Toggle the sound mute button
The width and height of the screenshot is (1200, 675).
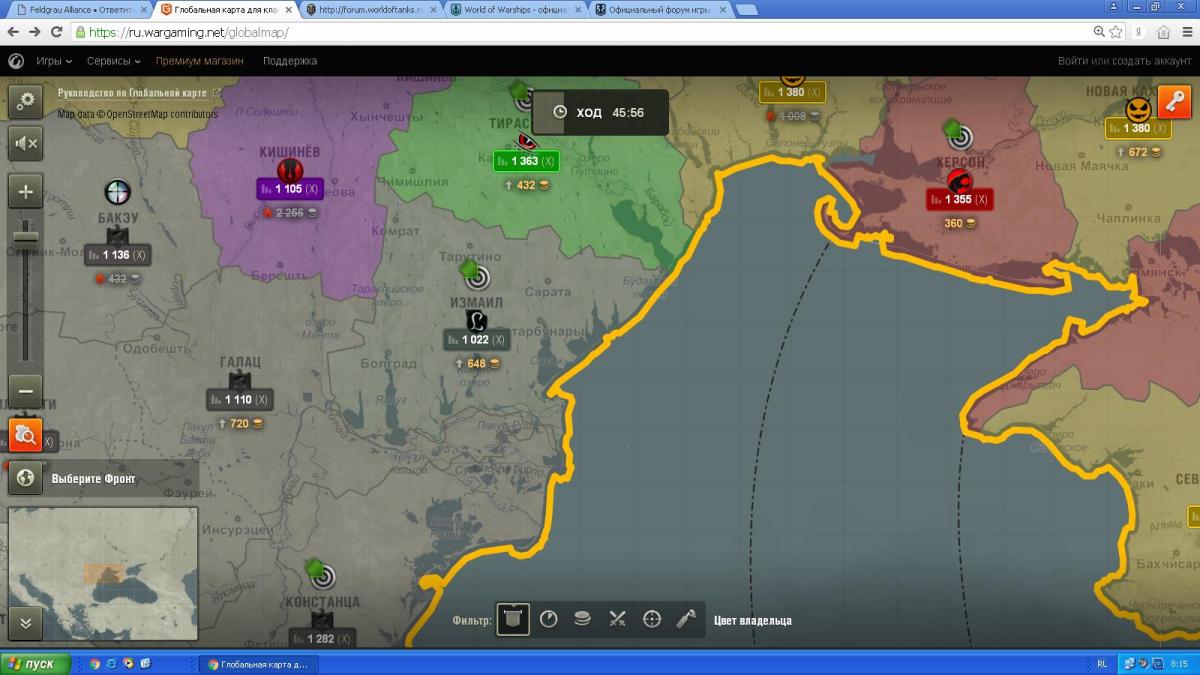pyautogui.click(x=26, y=145)
